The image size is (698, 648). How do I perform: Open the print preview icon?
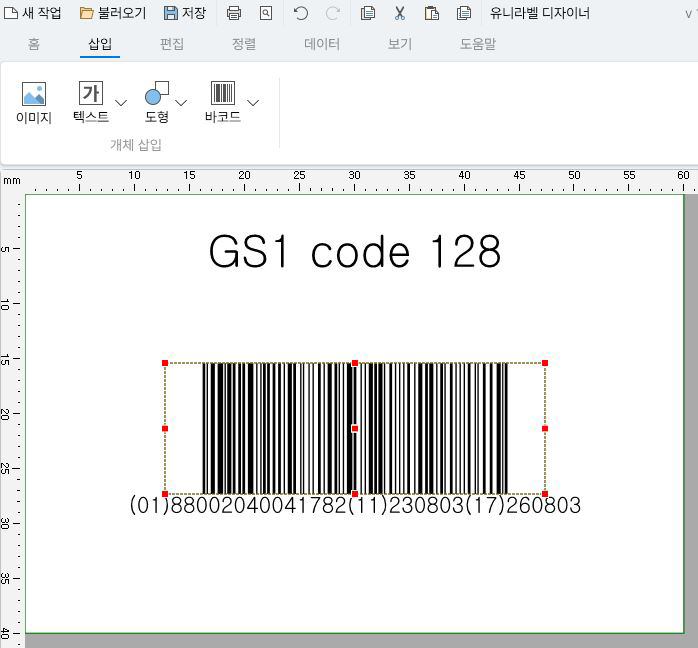[266, 13]
